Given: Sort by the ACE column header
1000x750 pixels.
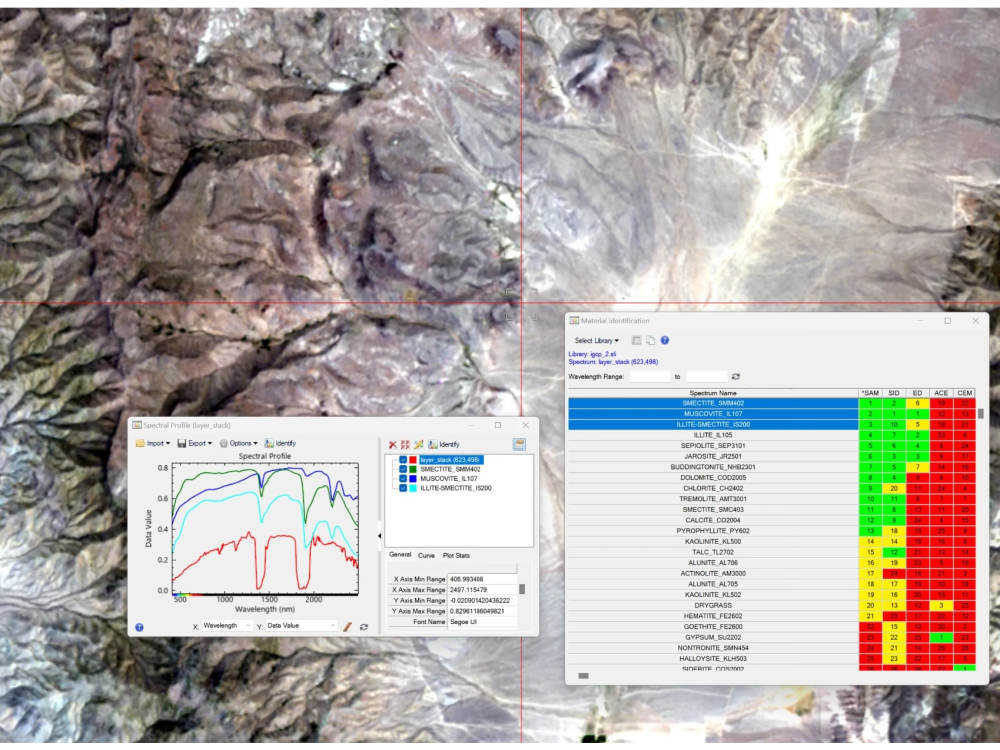Looking at the screenshot, I should pyautogui.click(x=941, y=393).
